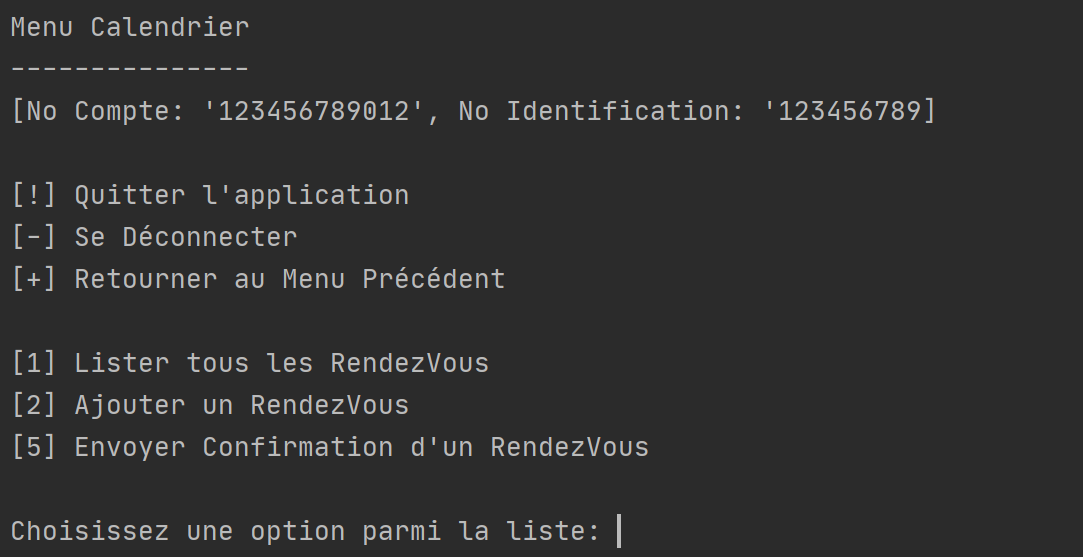The height and width of the screenshot is (557, 1083).
Task: Click "Envoyer Confirmation d'un RendezVous" entry
Action: (362, 447)
